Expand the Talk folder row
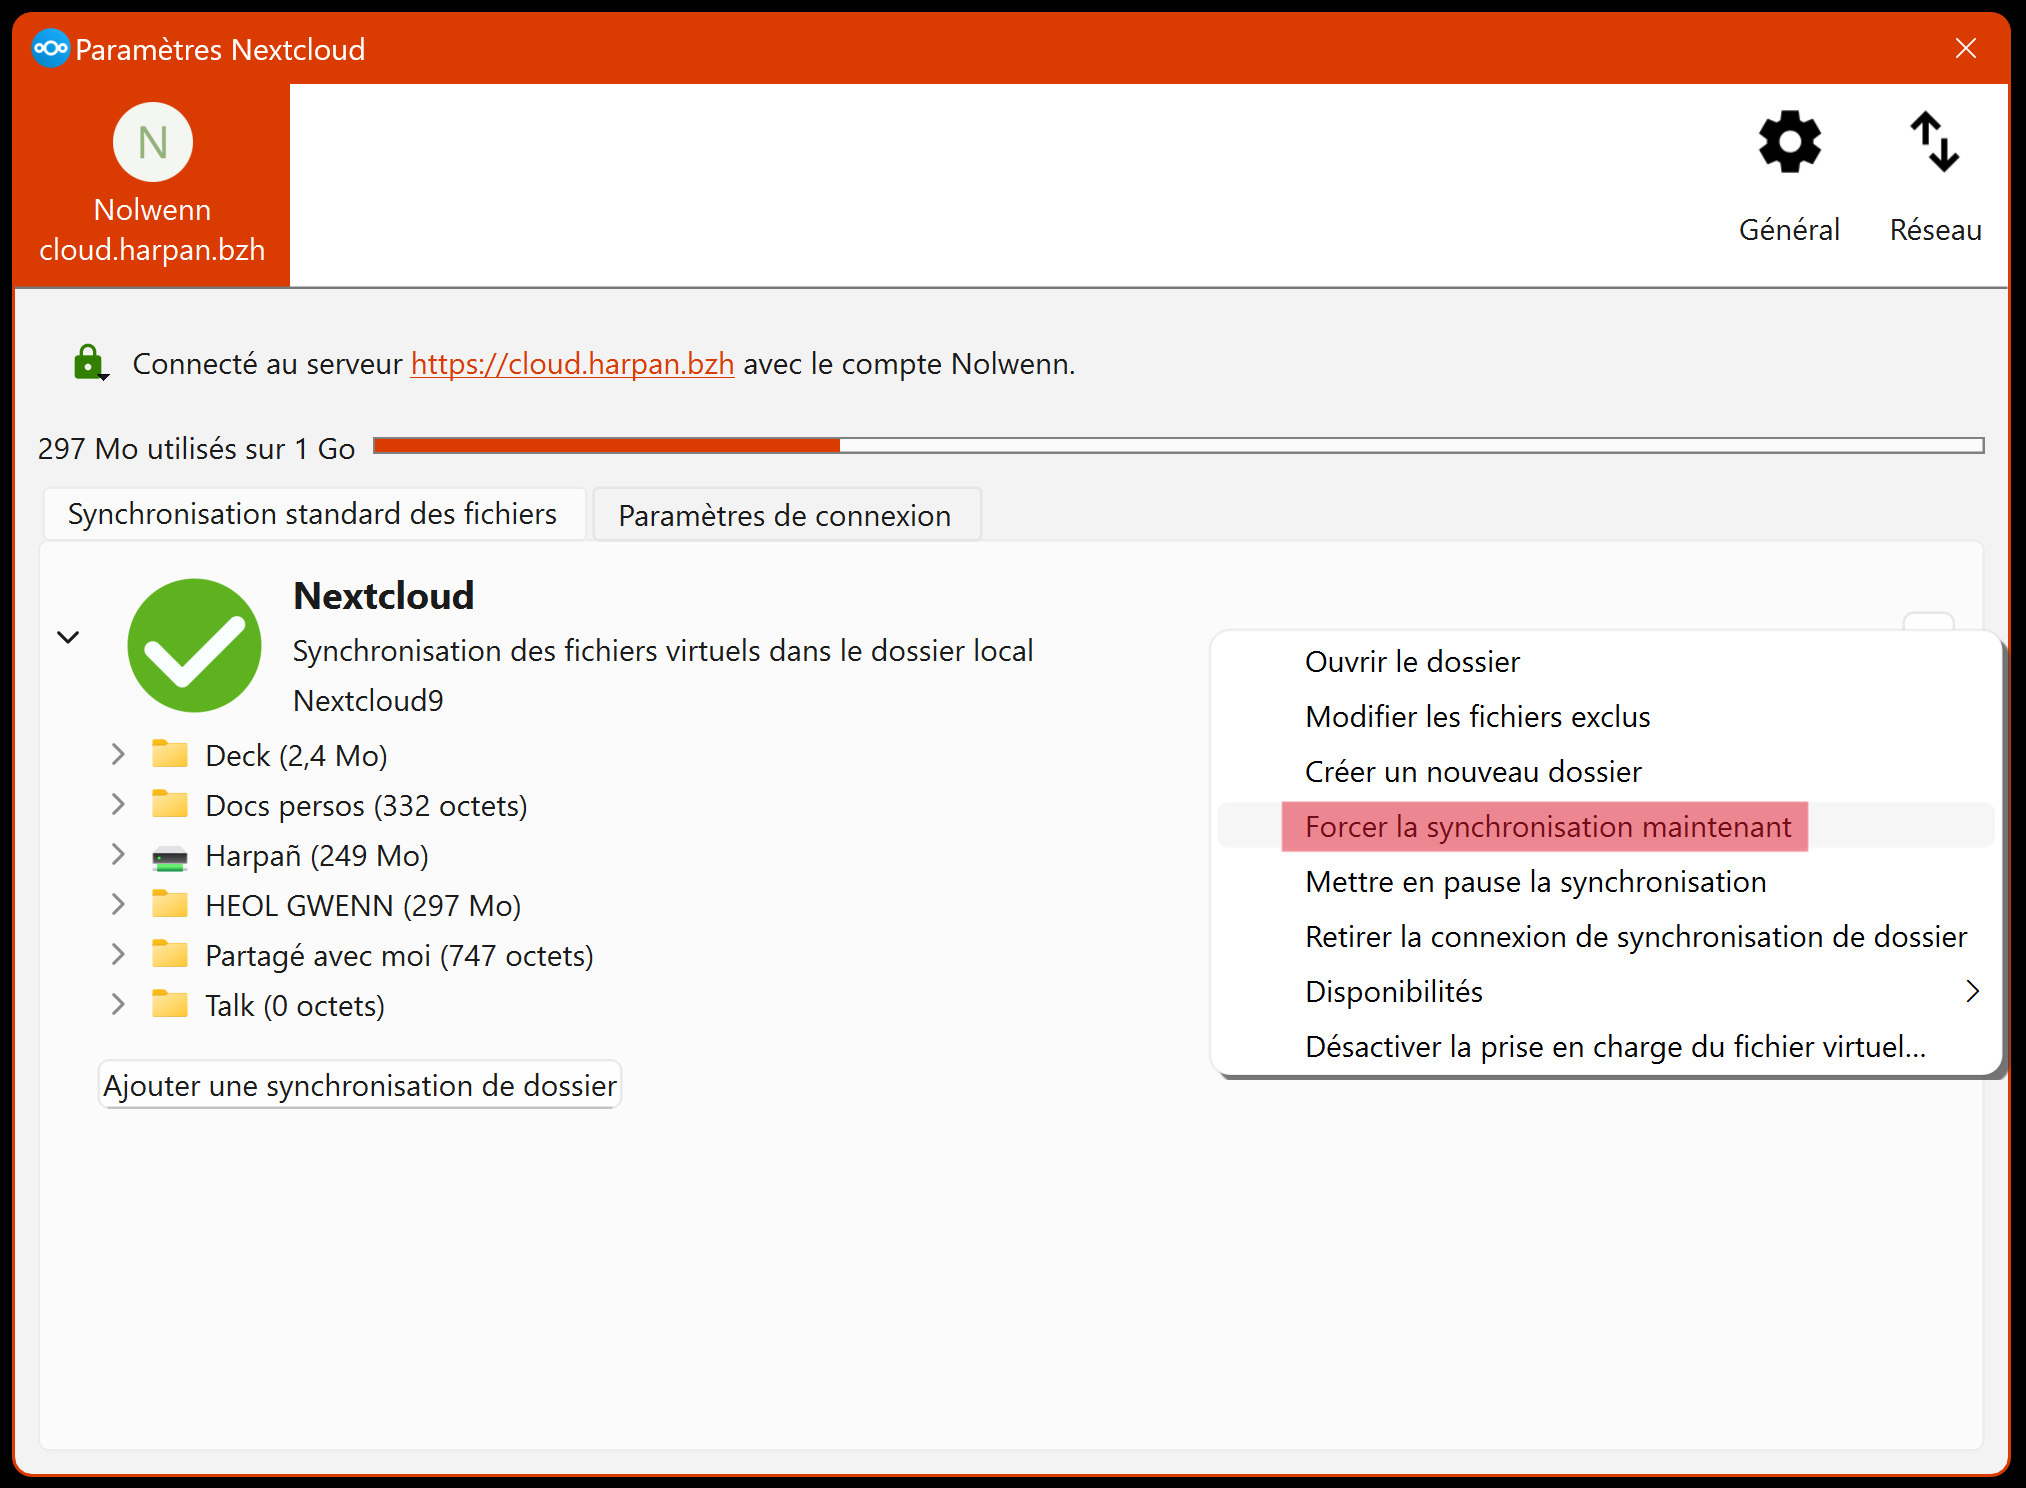 coord(118,1004)
